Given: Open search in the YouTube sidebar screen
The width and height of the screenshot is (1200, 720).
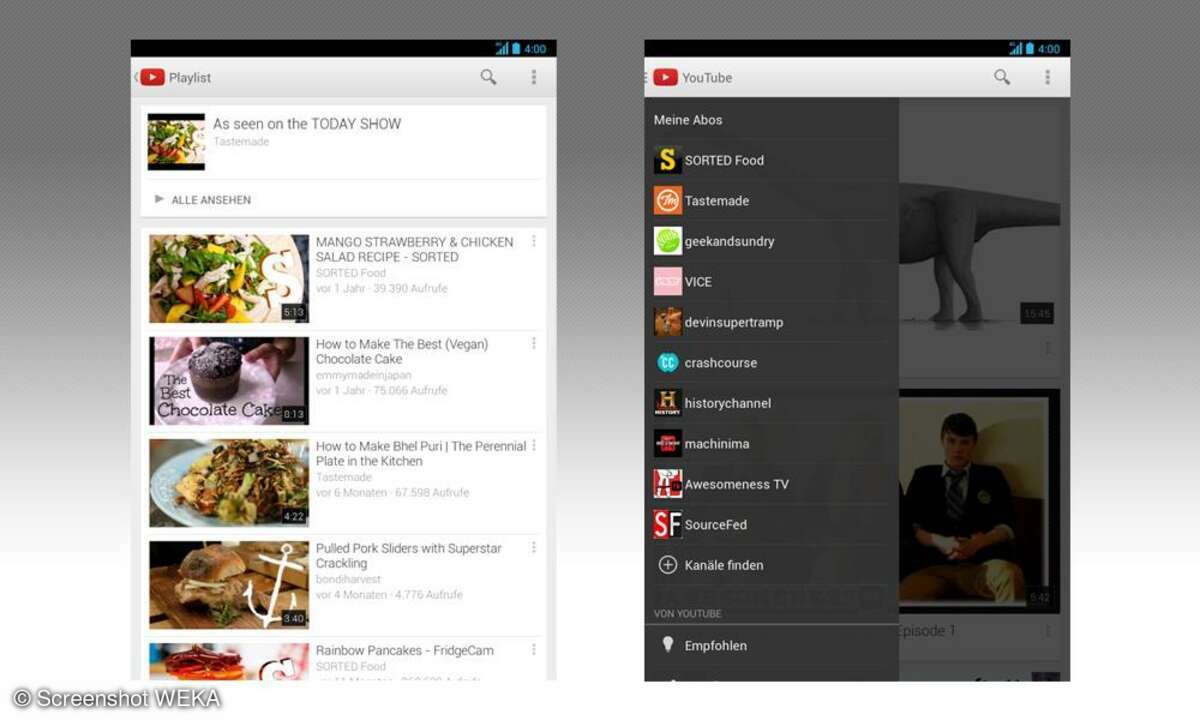Looking at the screenshot, I should click(1002, 77).
